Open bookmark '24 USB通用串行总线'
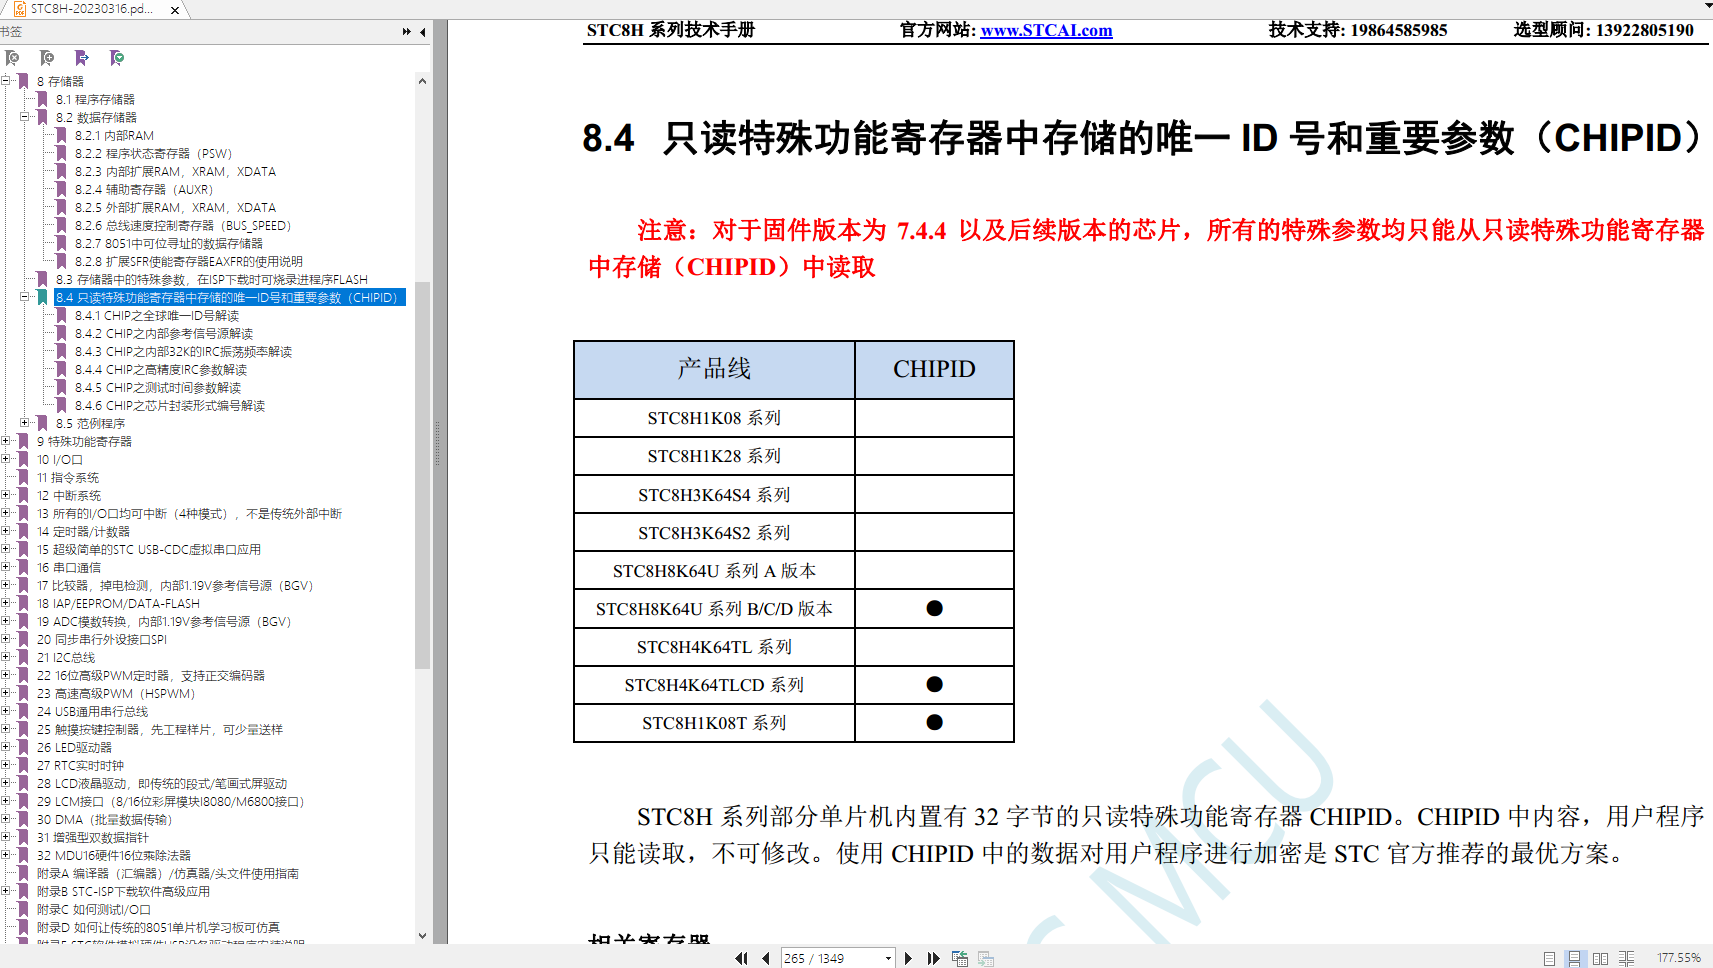This screenshot has width=1713, height=968. [92, 711]
